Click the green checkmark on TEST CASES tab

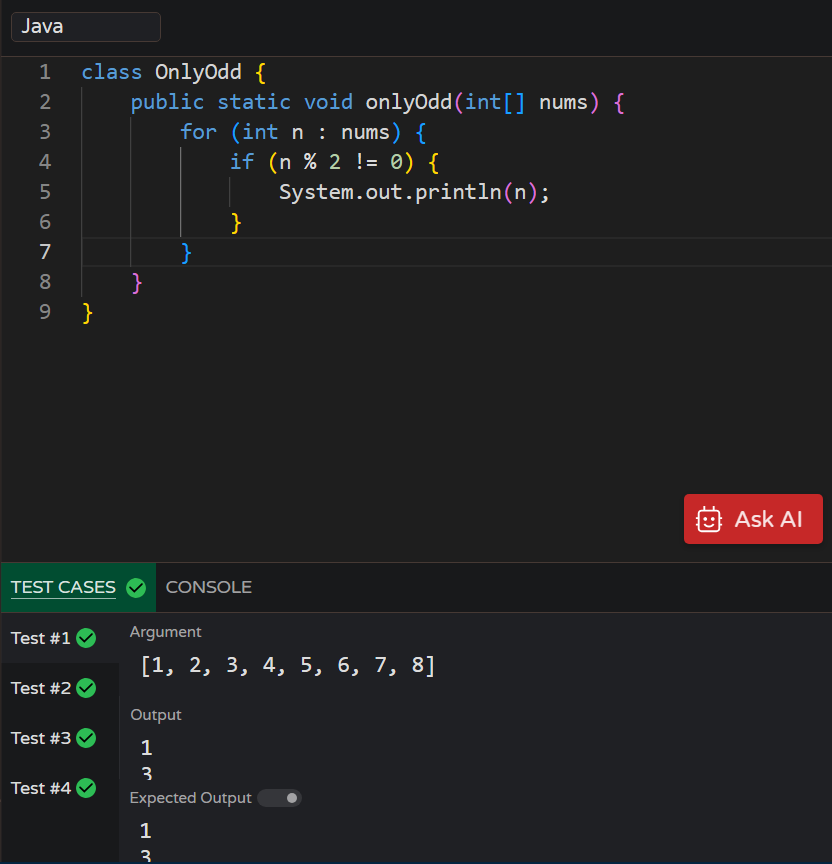(136, 587)
